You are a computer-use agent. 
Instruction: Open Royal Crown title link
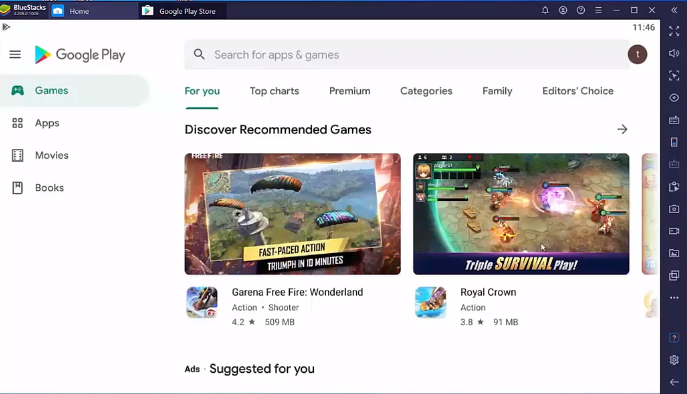pos(488,292)
